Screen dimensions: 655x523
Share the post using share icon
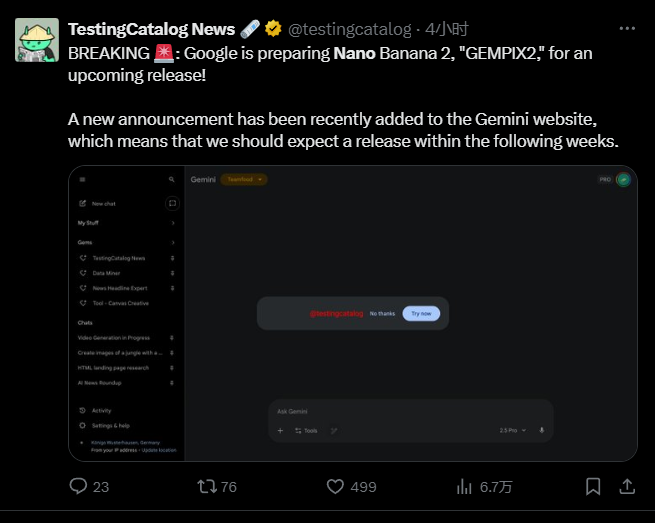point(627,486)
